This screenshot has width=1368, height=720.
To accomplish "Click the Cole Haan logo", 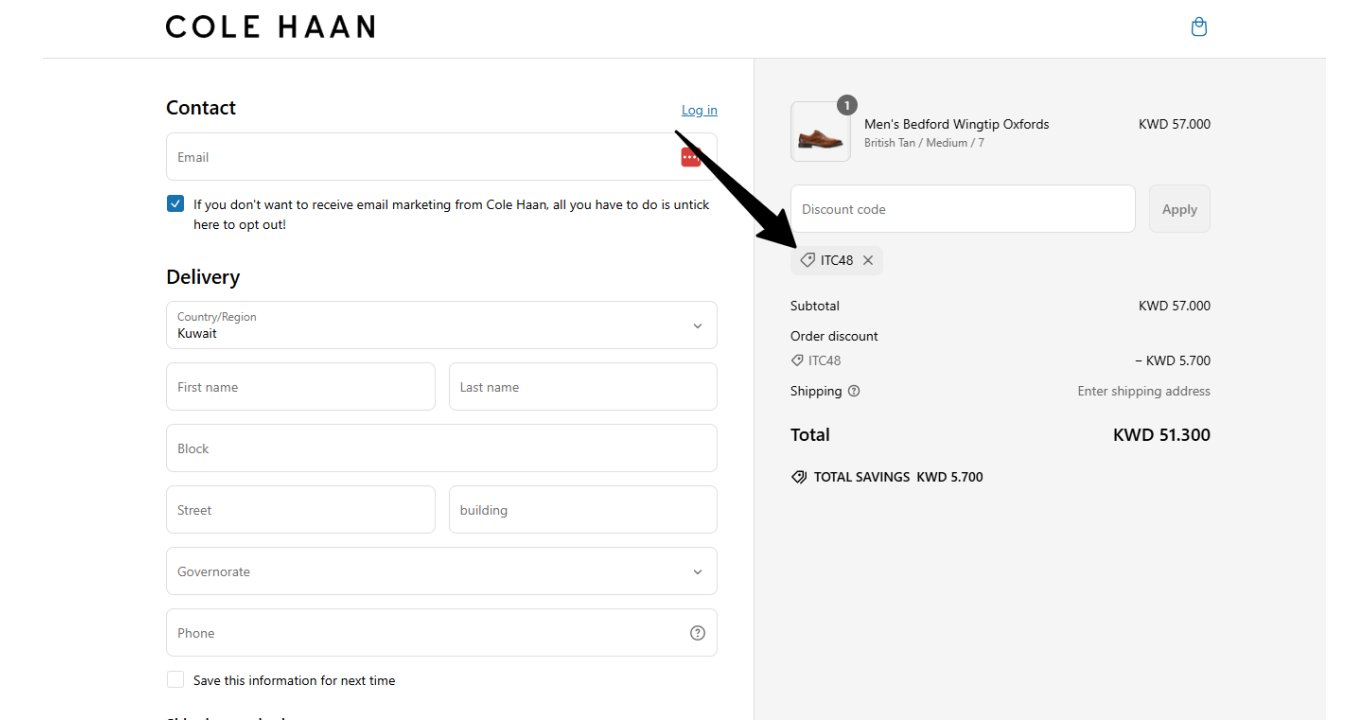I will pyautogui.click(x=270, y=27).
